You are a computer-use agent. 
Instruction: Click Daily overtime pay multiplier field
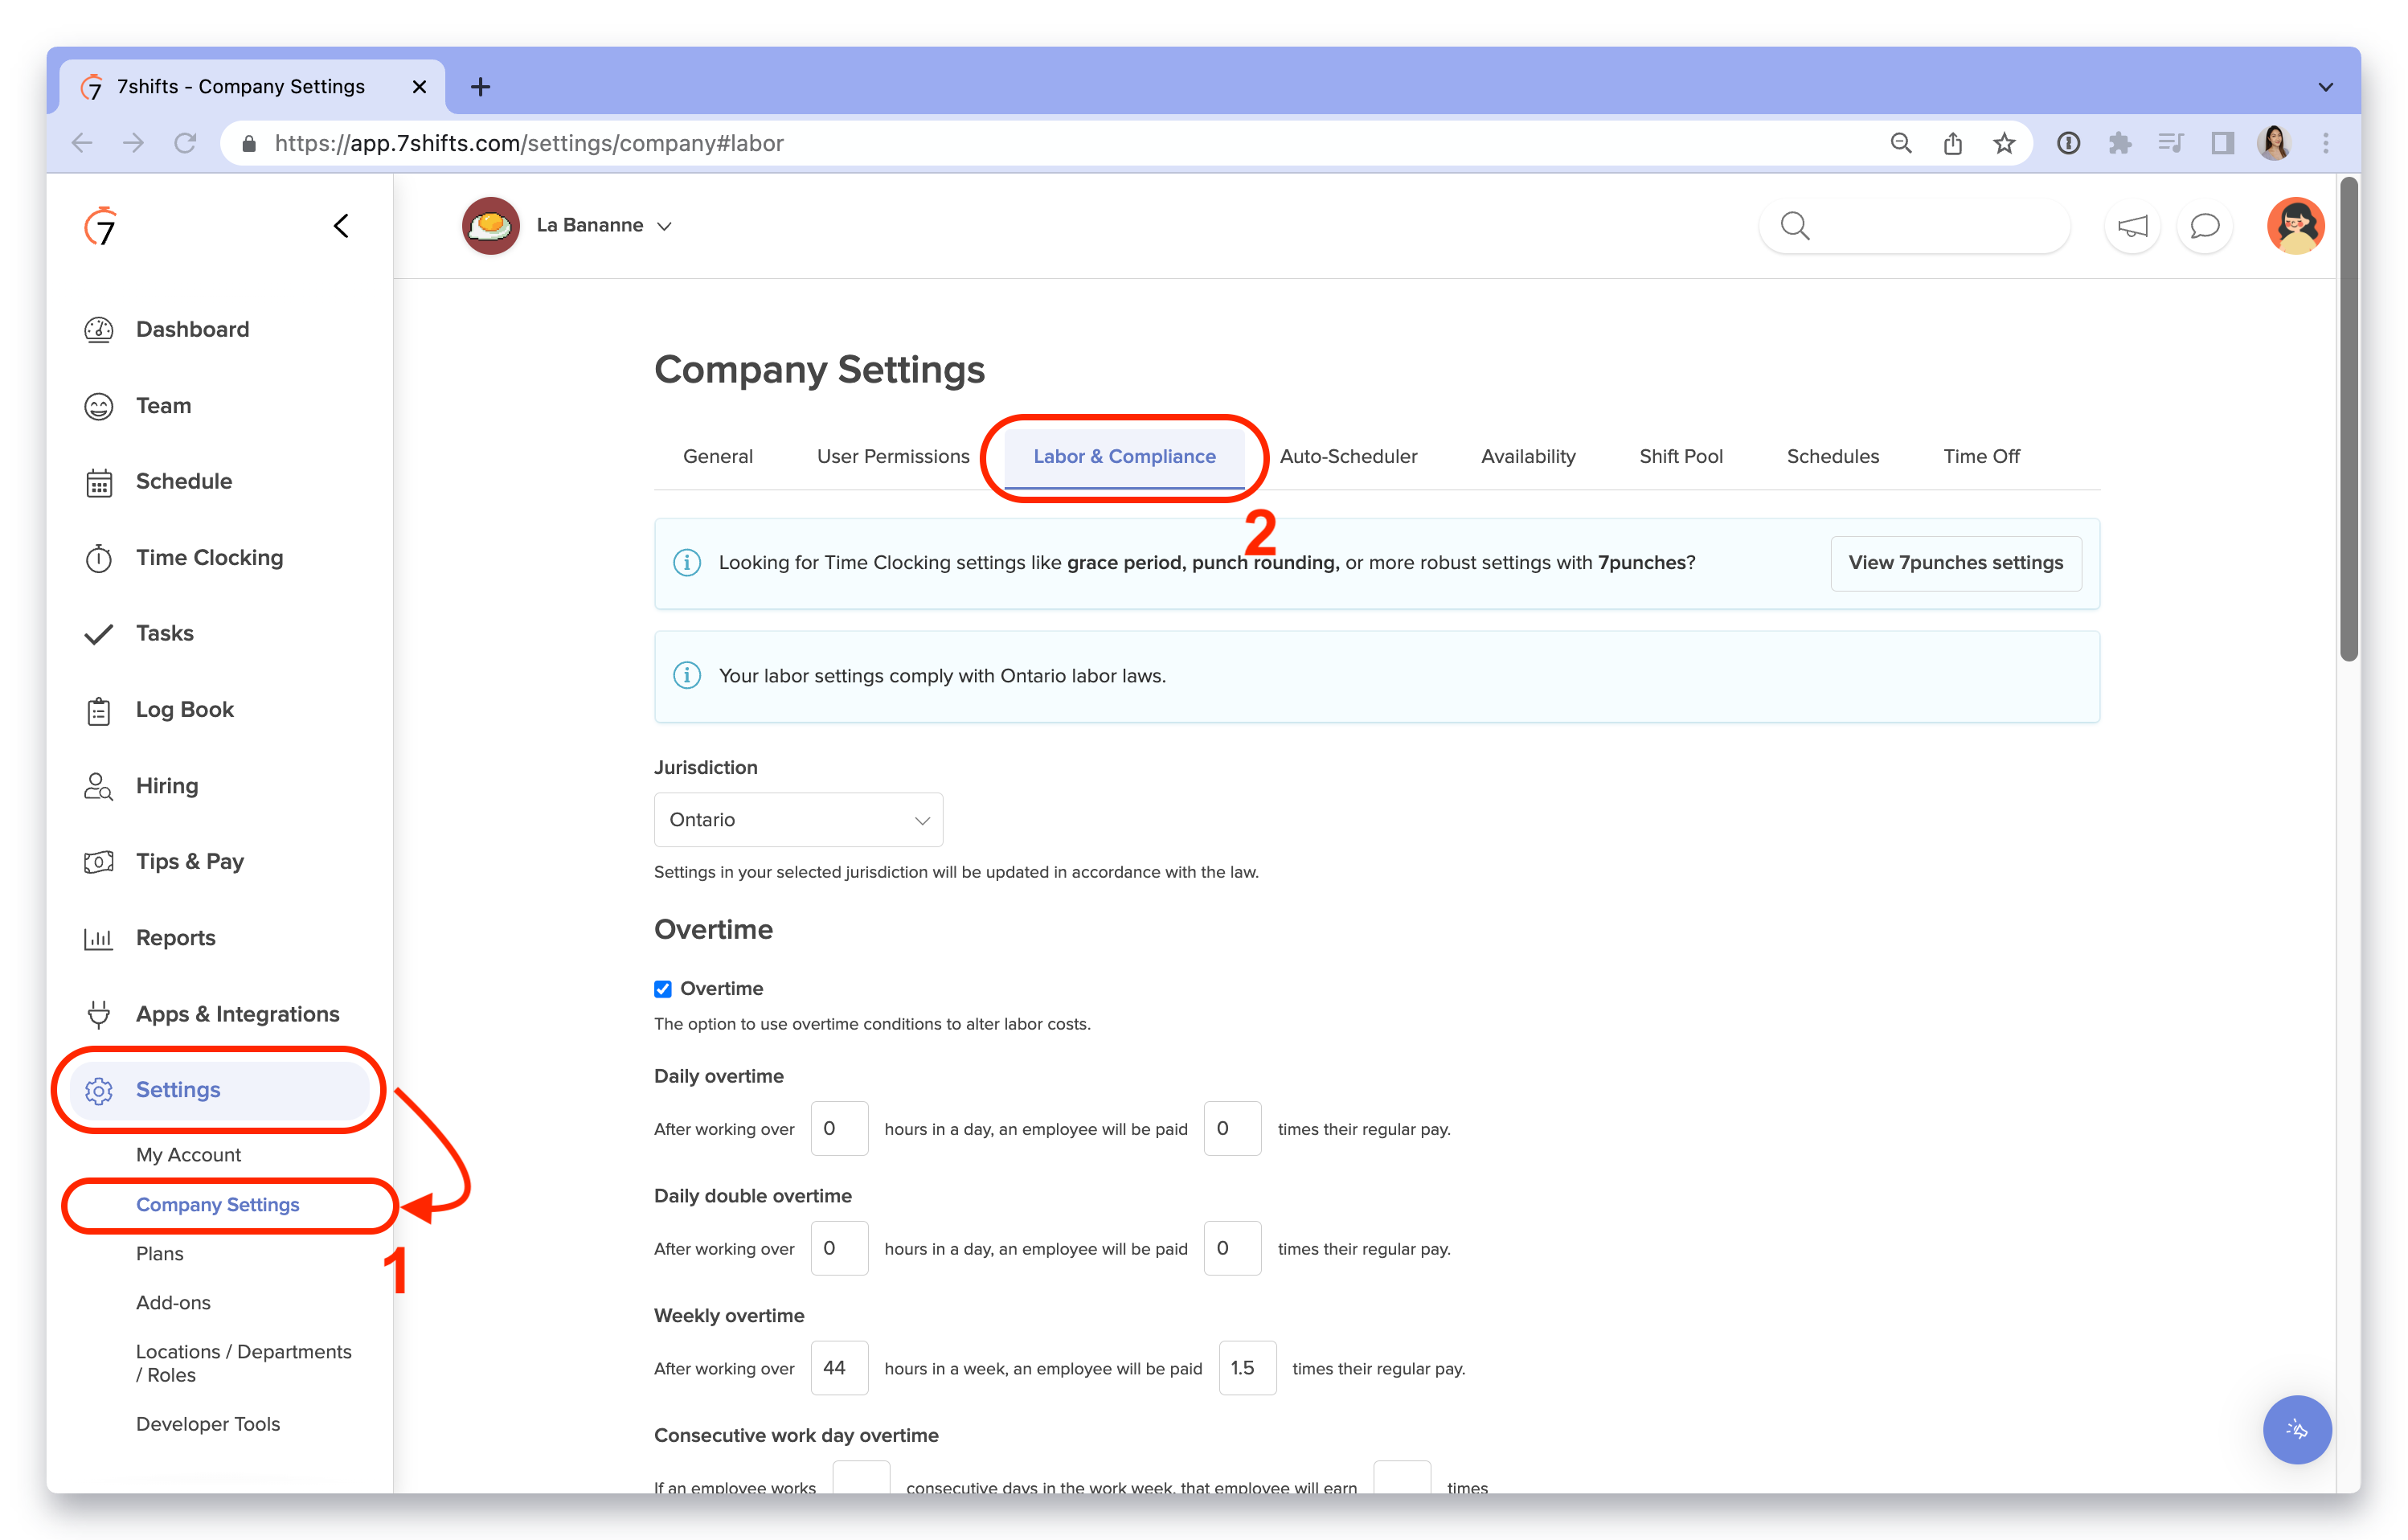1232,1128
